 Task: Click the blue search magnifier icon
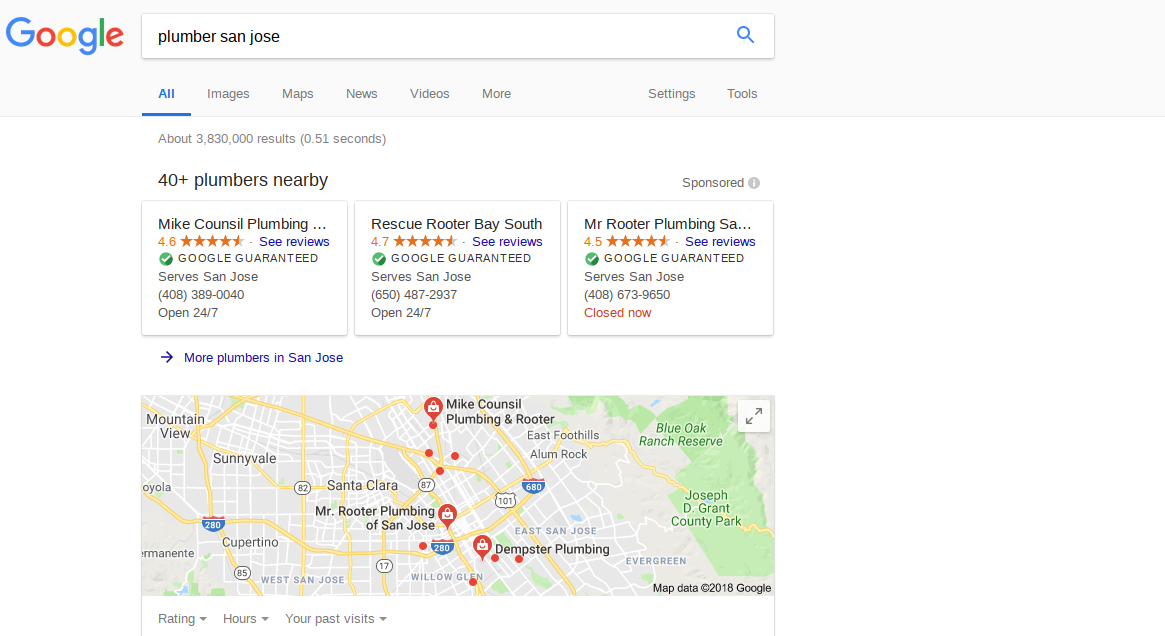coord(745,35)
